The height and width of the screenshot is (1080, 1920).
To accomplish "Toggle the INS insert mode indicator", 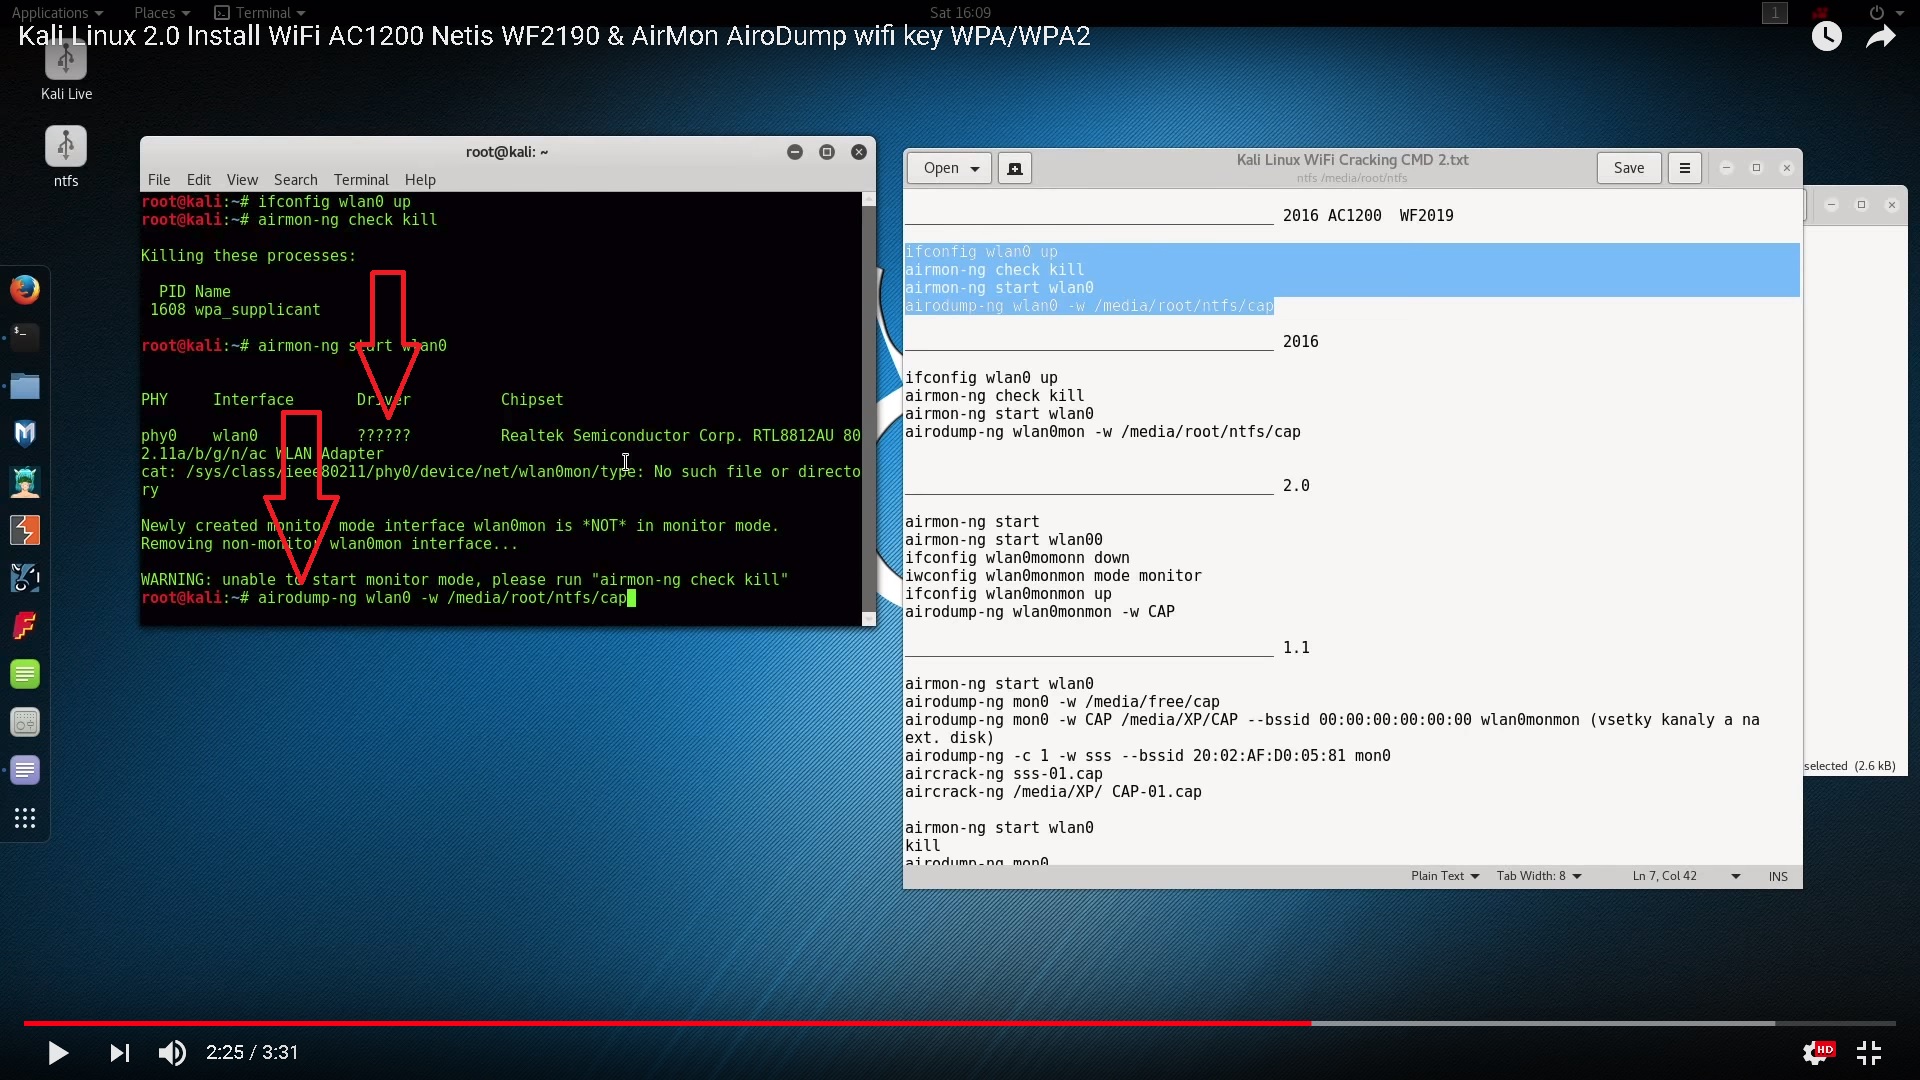I will click(x=1777, y=876).
